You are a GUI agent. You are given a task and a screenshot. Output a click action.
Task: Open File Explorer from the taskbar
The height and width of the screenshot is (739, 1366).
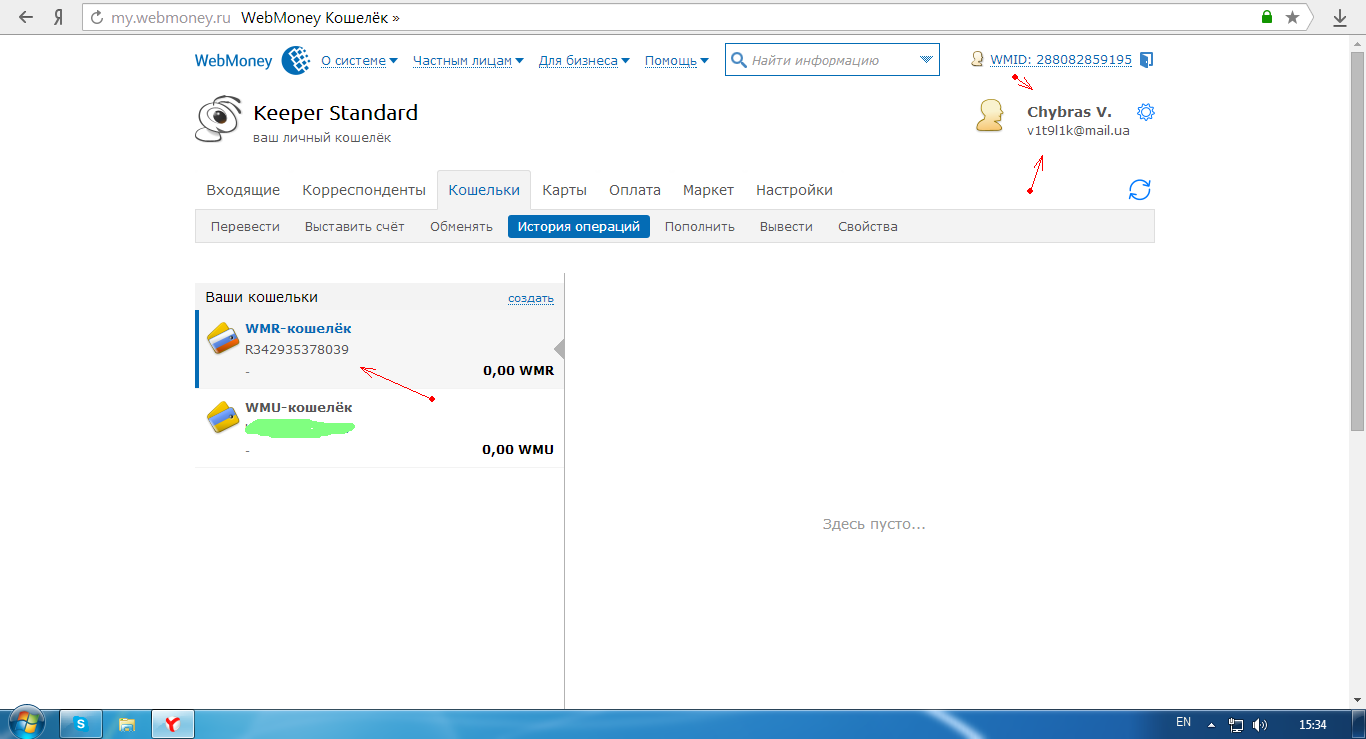pos(127,723)
